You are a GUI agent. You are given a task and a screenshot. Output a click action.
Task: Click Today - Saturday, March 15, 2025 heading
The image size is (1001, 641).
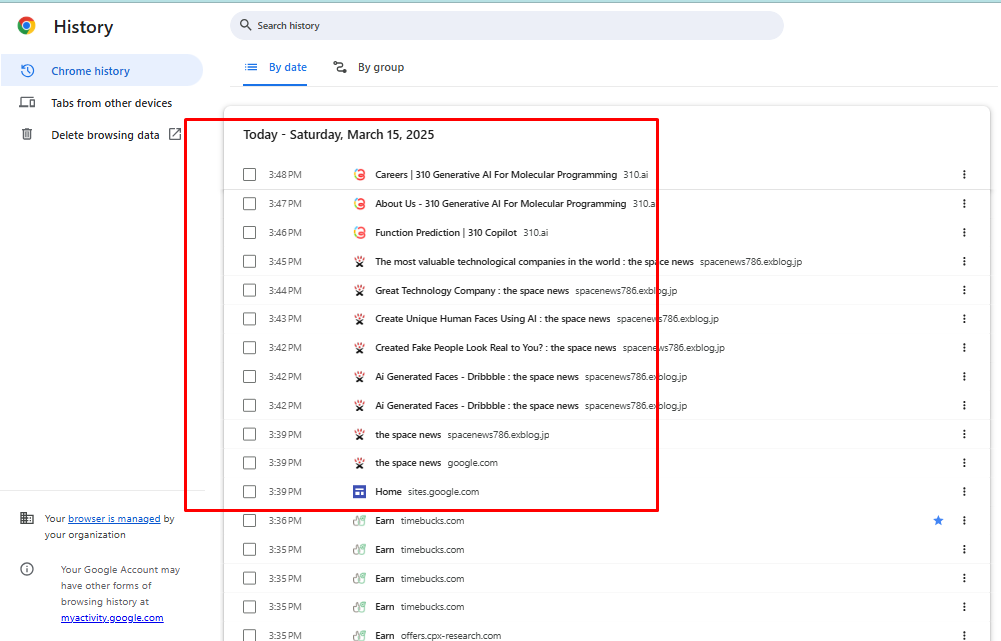point(338,135)
